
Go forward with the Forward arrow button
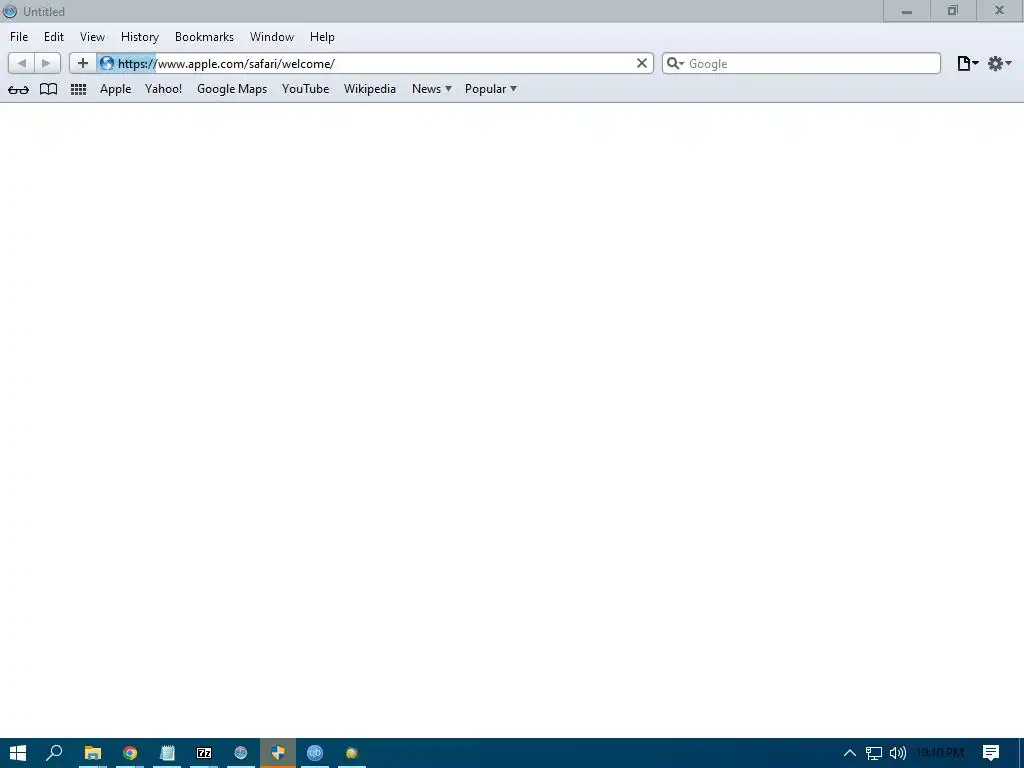click(x=46, y=63)
